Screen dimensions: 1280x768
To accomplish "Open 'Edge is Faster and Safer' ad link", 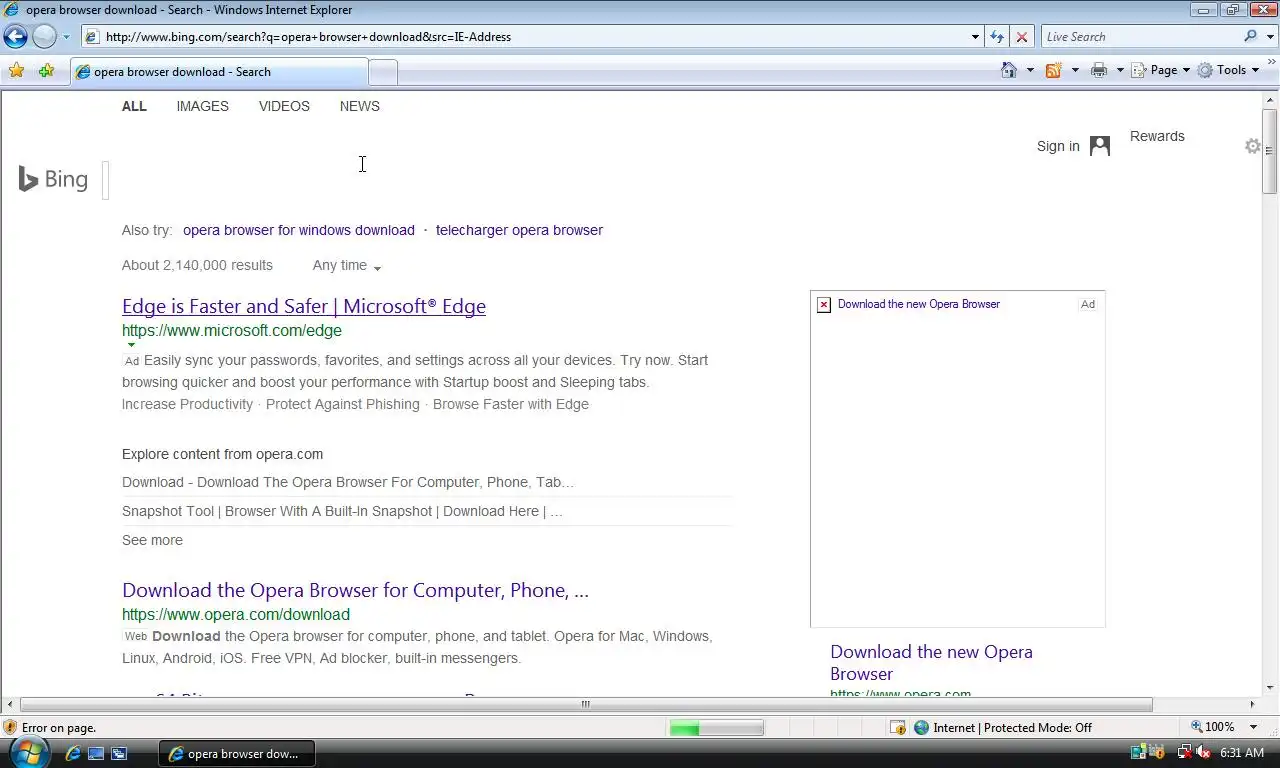I will click(304, 306).
